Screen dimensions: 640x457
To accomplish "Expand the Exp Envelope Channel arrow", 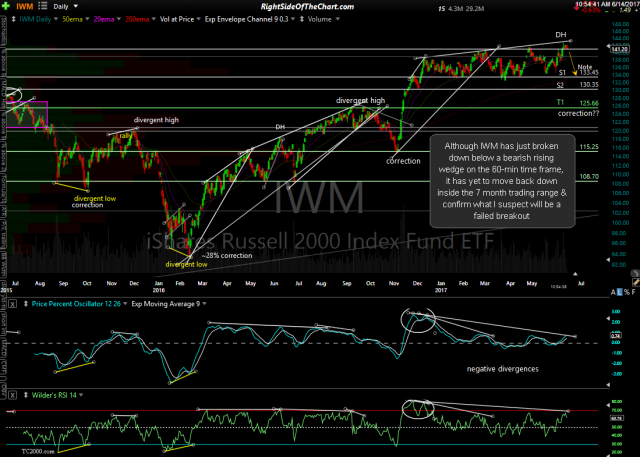I will (x=293, y=19).
